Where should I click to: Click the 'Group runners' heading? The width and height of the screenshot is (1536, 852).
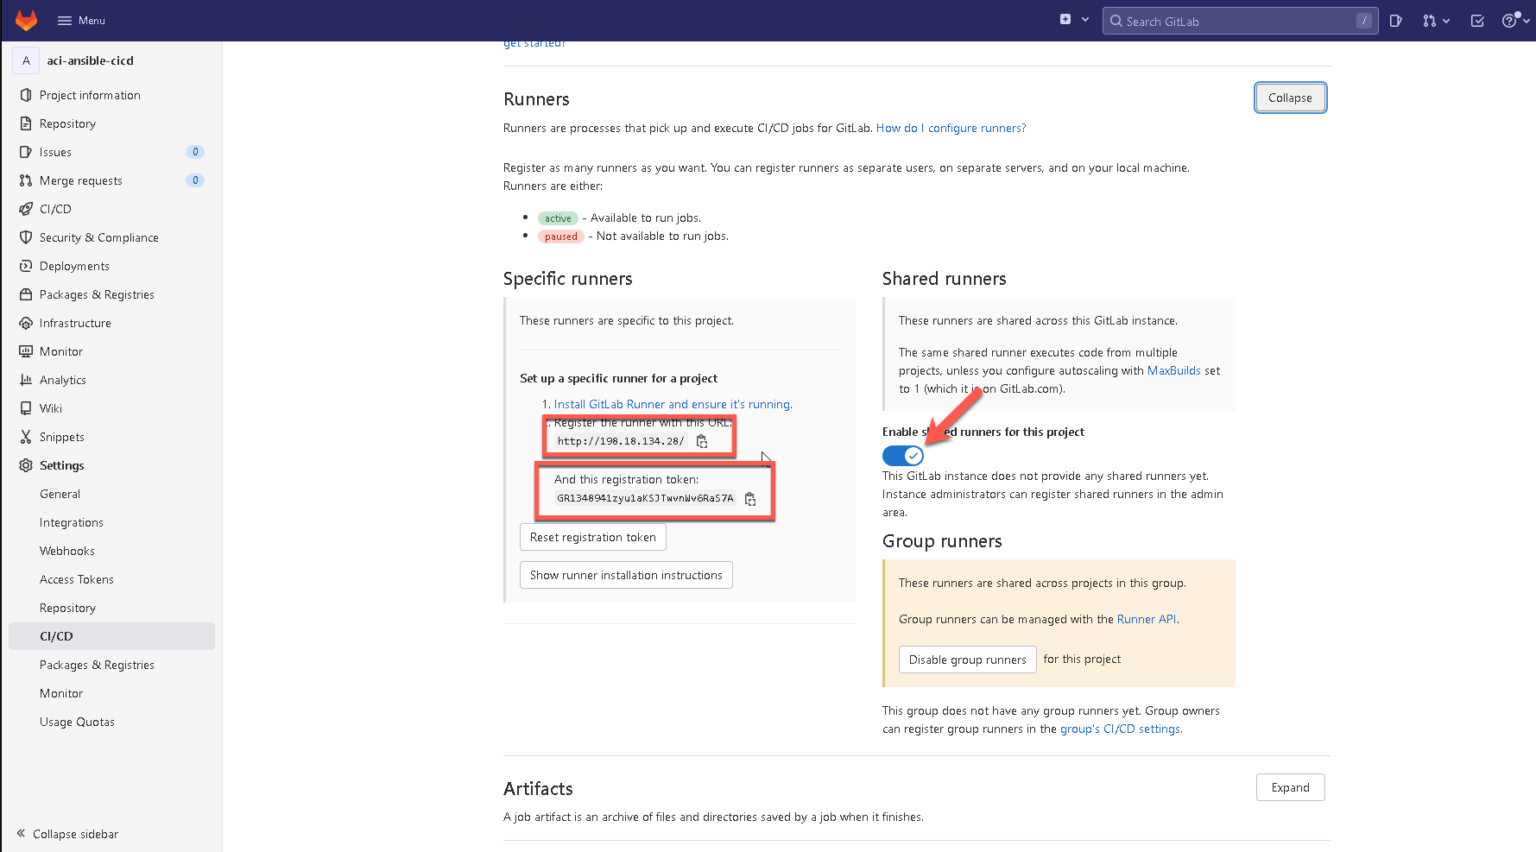pyautogui.click(x=942, y=541)
